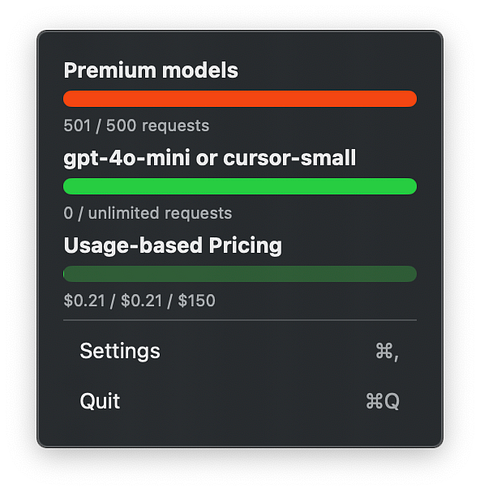Click the word cursor-small in the heading

tap(290, 158)
